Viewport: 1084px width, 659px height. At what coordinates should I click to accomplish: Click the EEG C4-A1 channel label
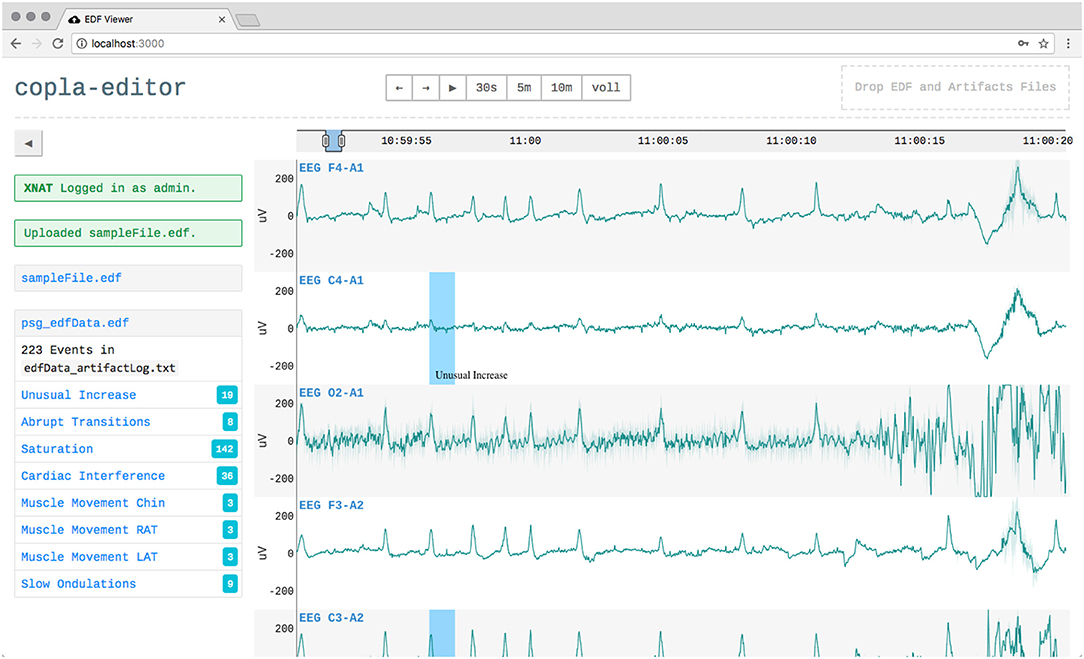pyautogui.click(x=331, y=281)
